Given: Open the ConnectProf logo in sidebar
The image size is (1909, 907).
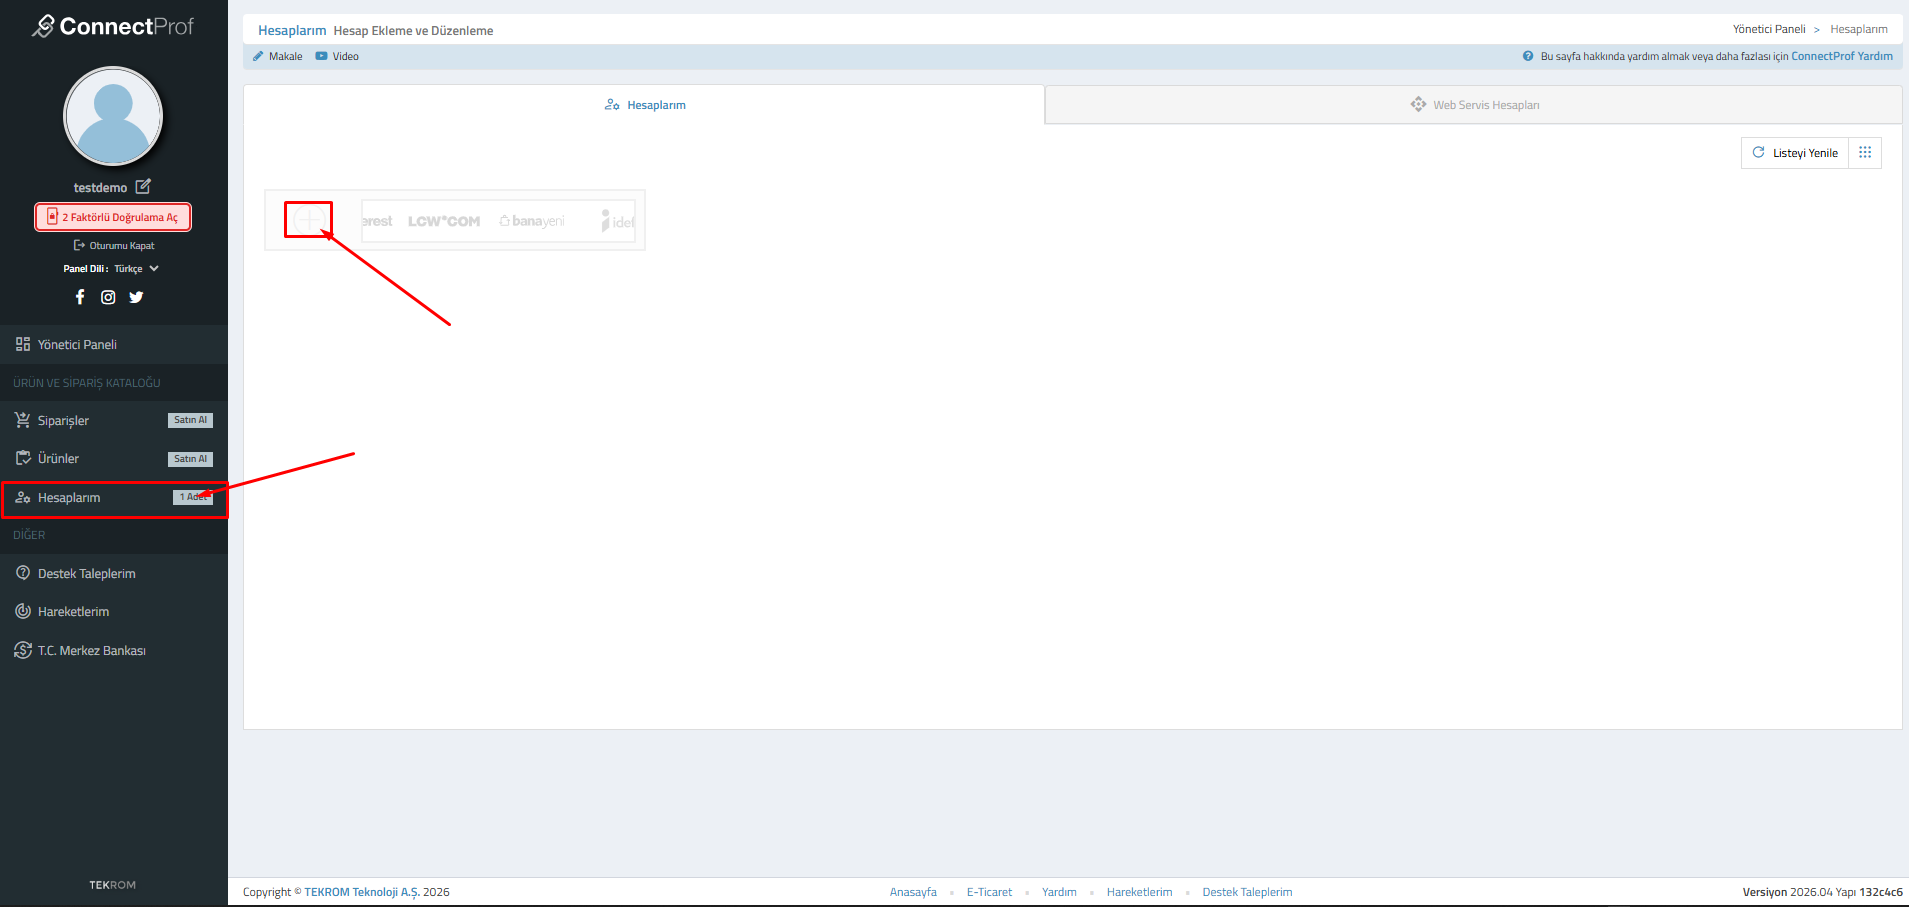Looking at the screenshot, I should (x=113, y=26).
